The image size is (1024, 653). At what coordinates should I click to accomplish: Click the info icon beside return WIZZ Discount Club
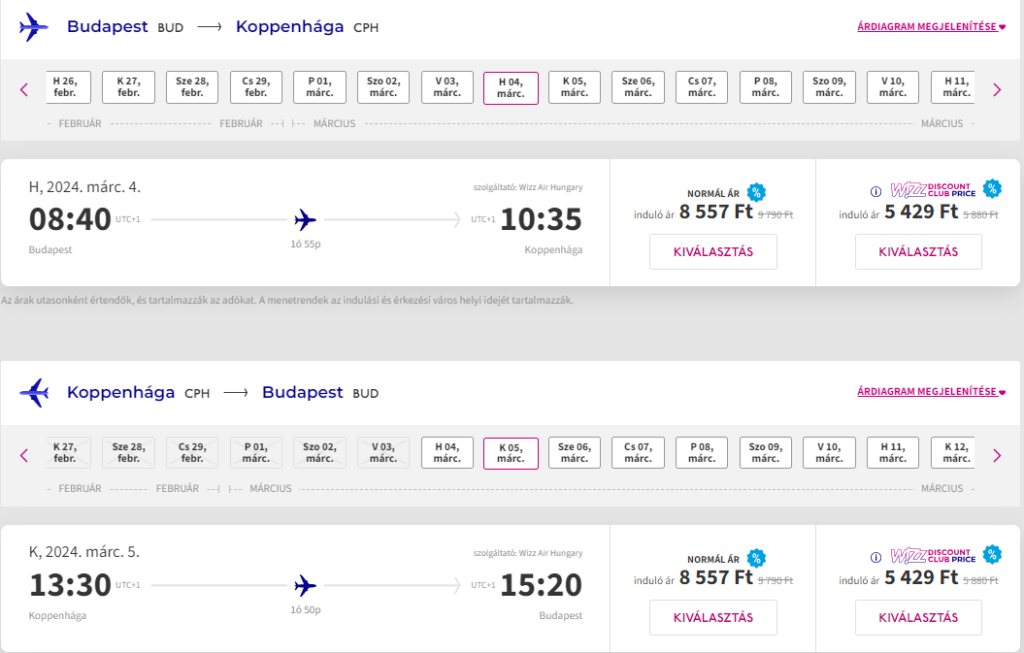point(876,557)
